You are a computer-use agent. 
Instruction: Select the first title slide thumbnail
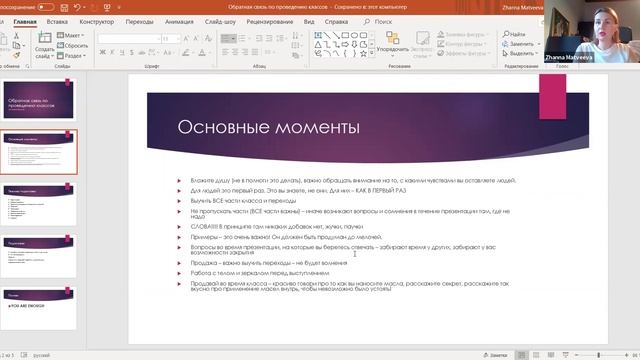(38, 100)
